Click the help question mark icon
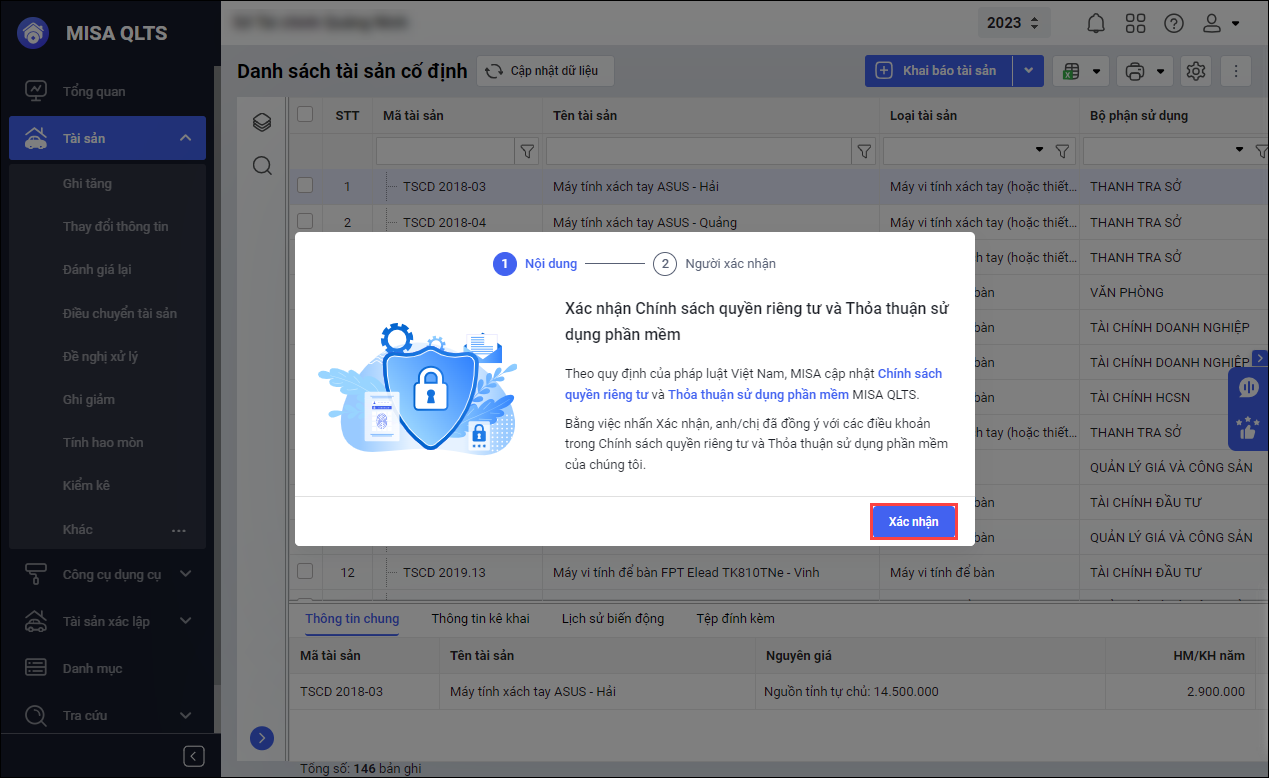This screenshot has width=1269, height=778. [x=1174, y=23]
